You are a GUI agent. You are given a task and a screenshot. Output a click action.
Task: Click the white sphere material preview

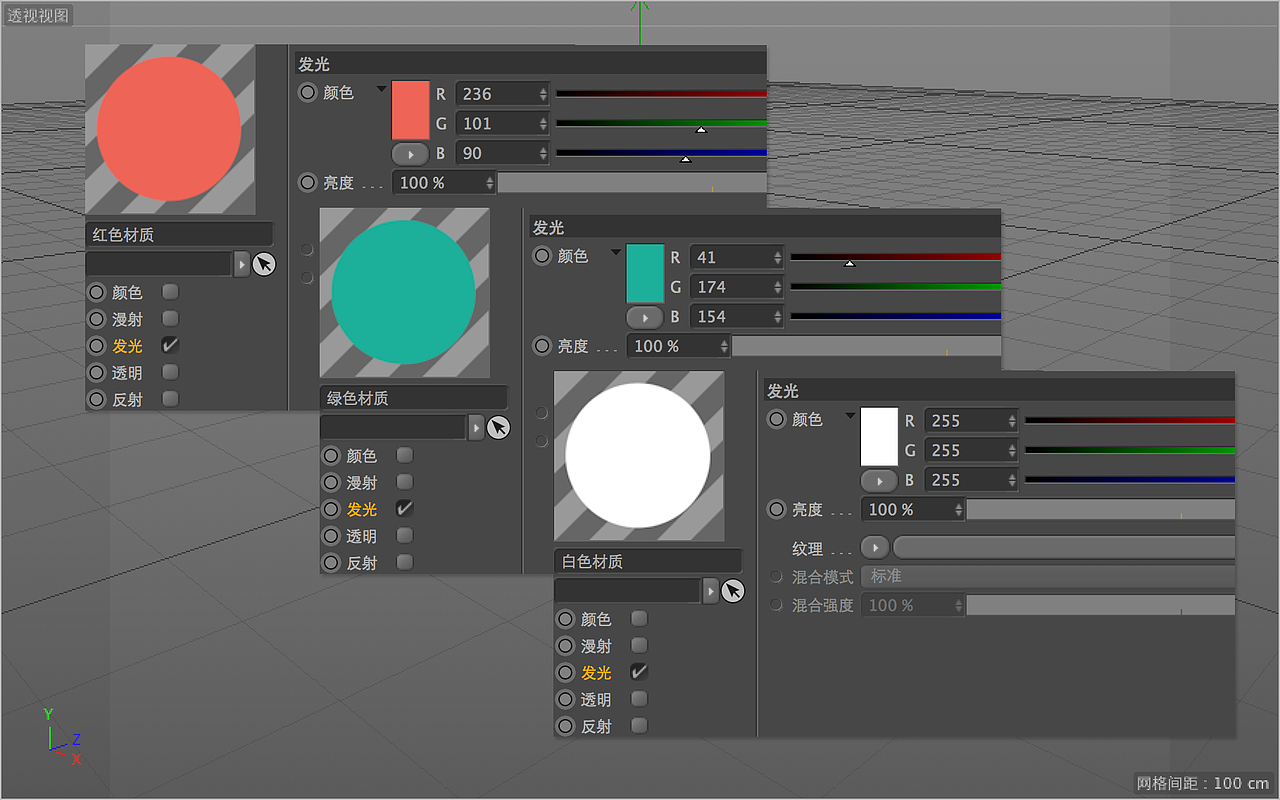coord(638,456)
